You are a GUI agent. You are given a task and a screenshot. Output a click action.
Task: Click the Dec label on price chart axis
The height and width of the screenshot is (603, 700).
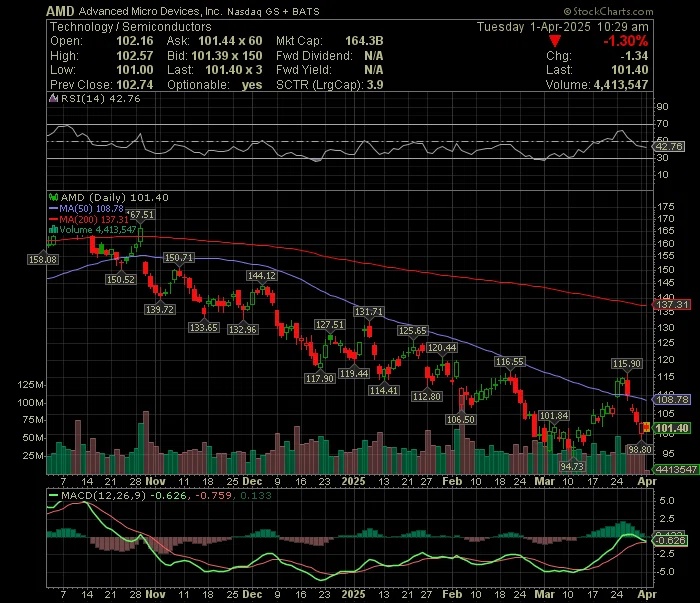[x=252, y=481]
